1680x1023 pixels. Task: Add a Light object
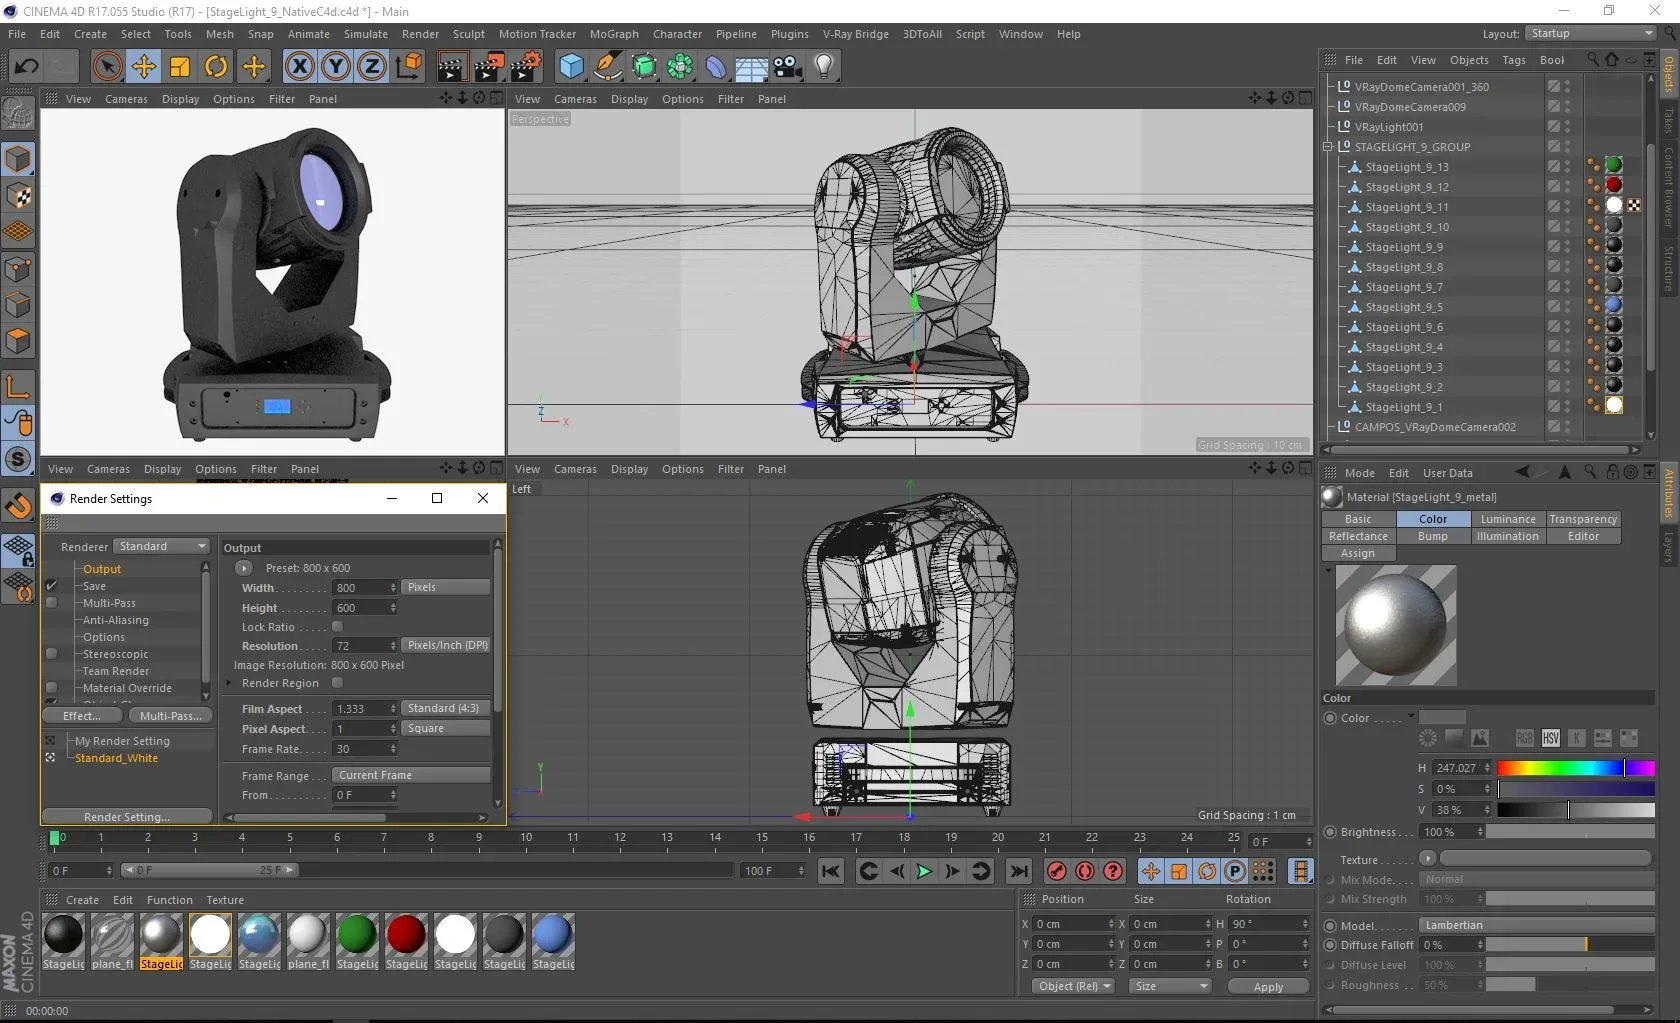(x=823, y=67)
